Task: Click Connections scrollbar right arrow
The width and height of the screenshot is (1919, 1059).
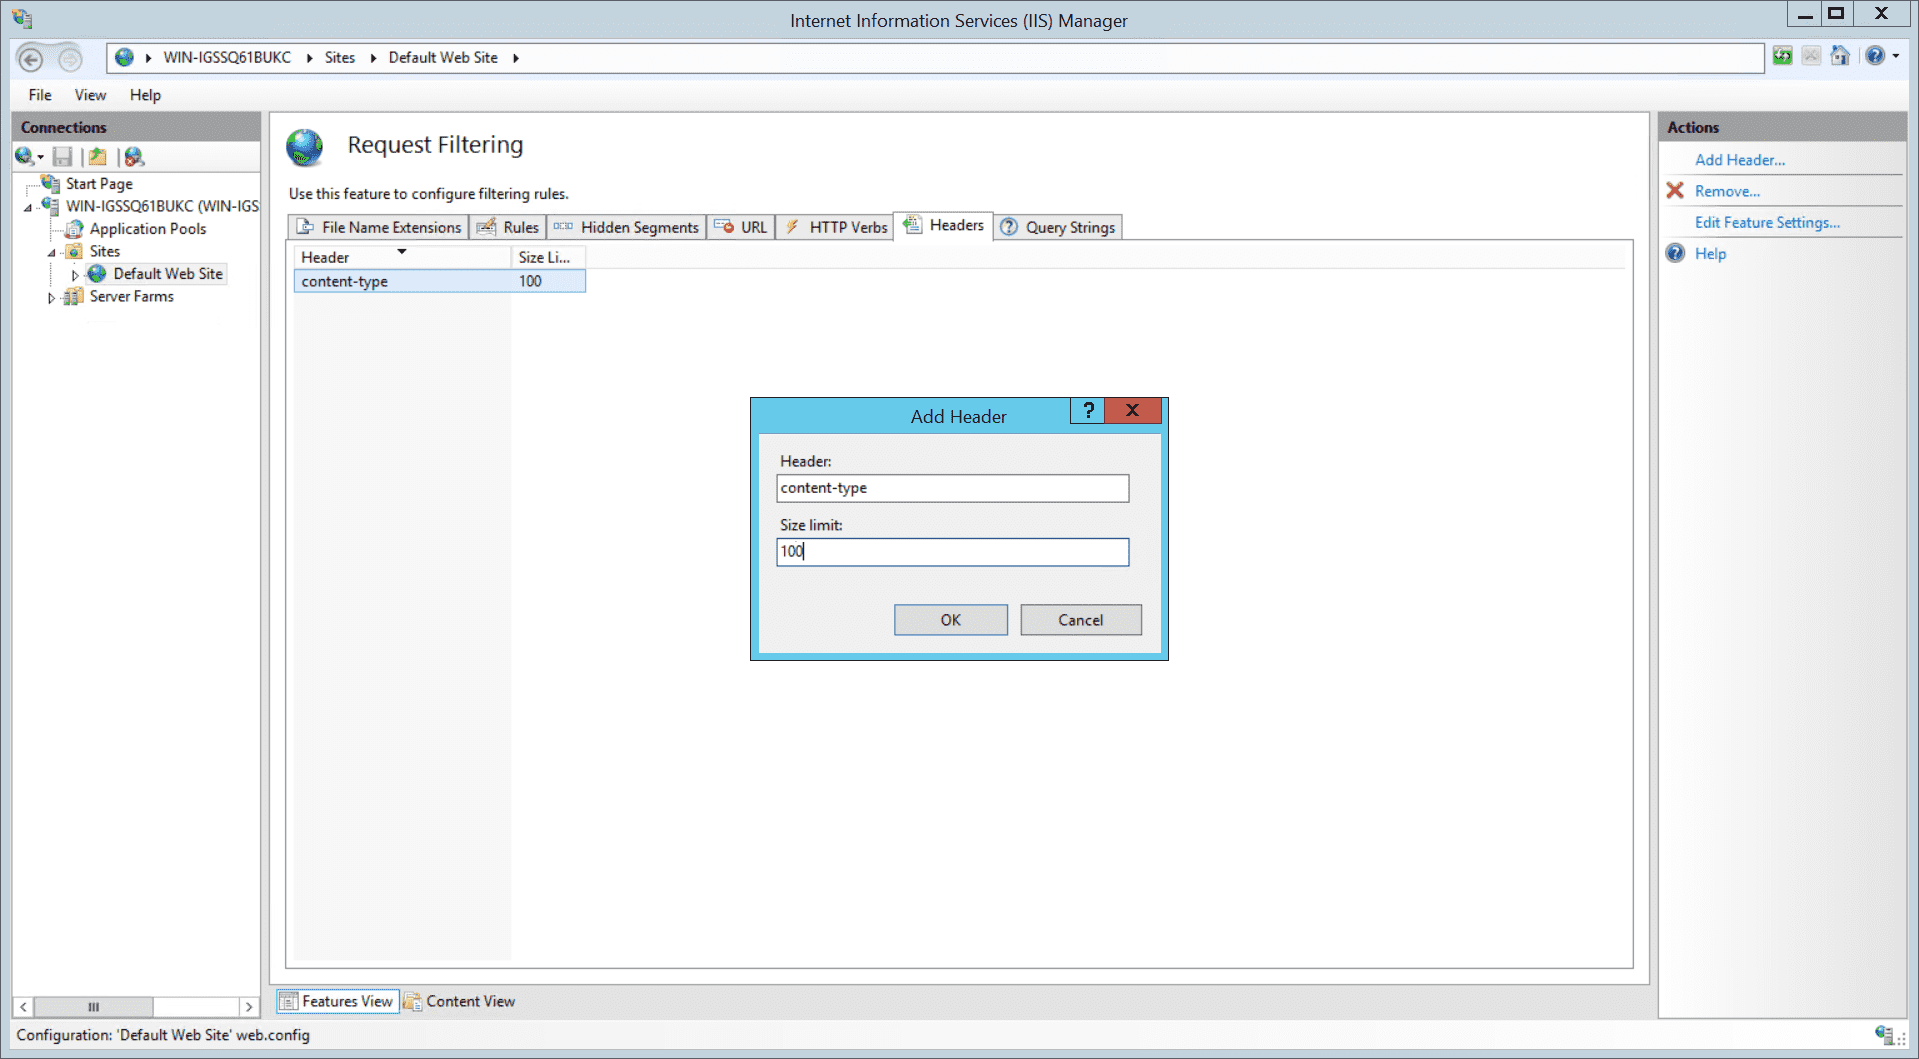Action: [249, 1007]
